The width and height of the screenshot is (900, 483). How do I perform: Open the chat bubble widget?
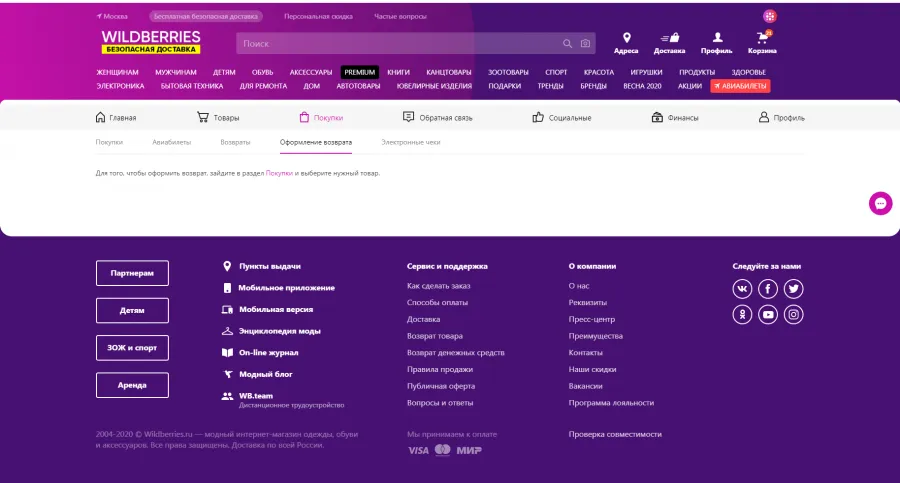pyautogui.click(x=880, y=203)
